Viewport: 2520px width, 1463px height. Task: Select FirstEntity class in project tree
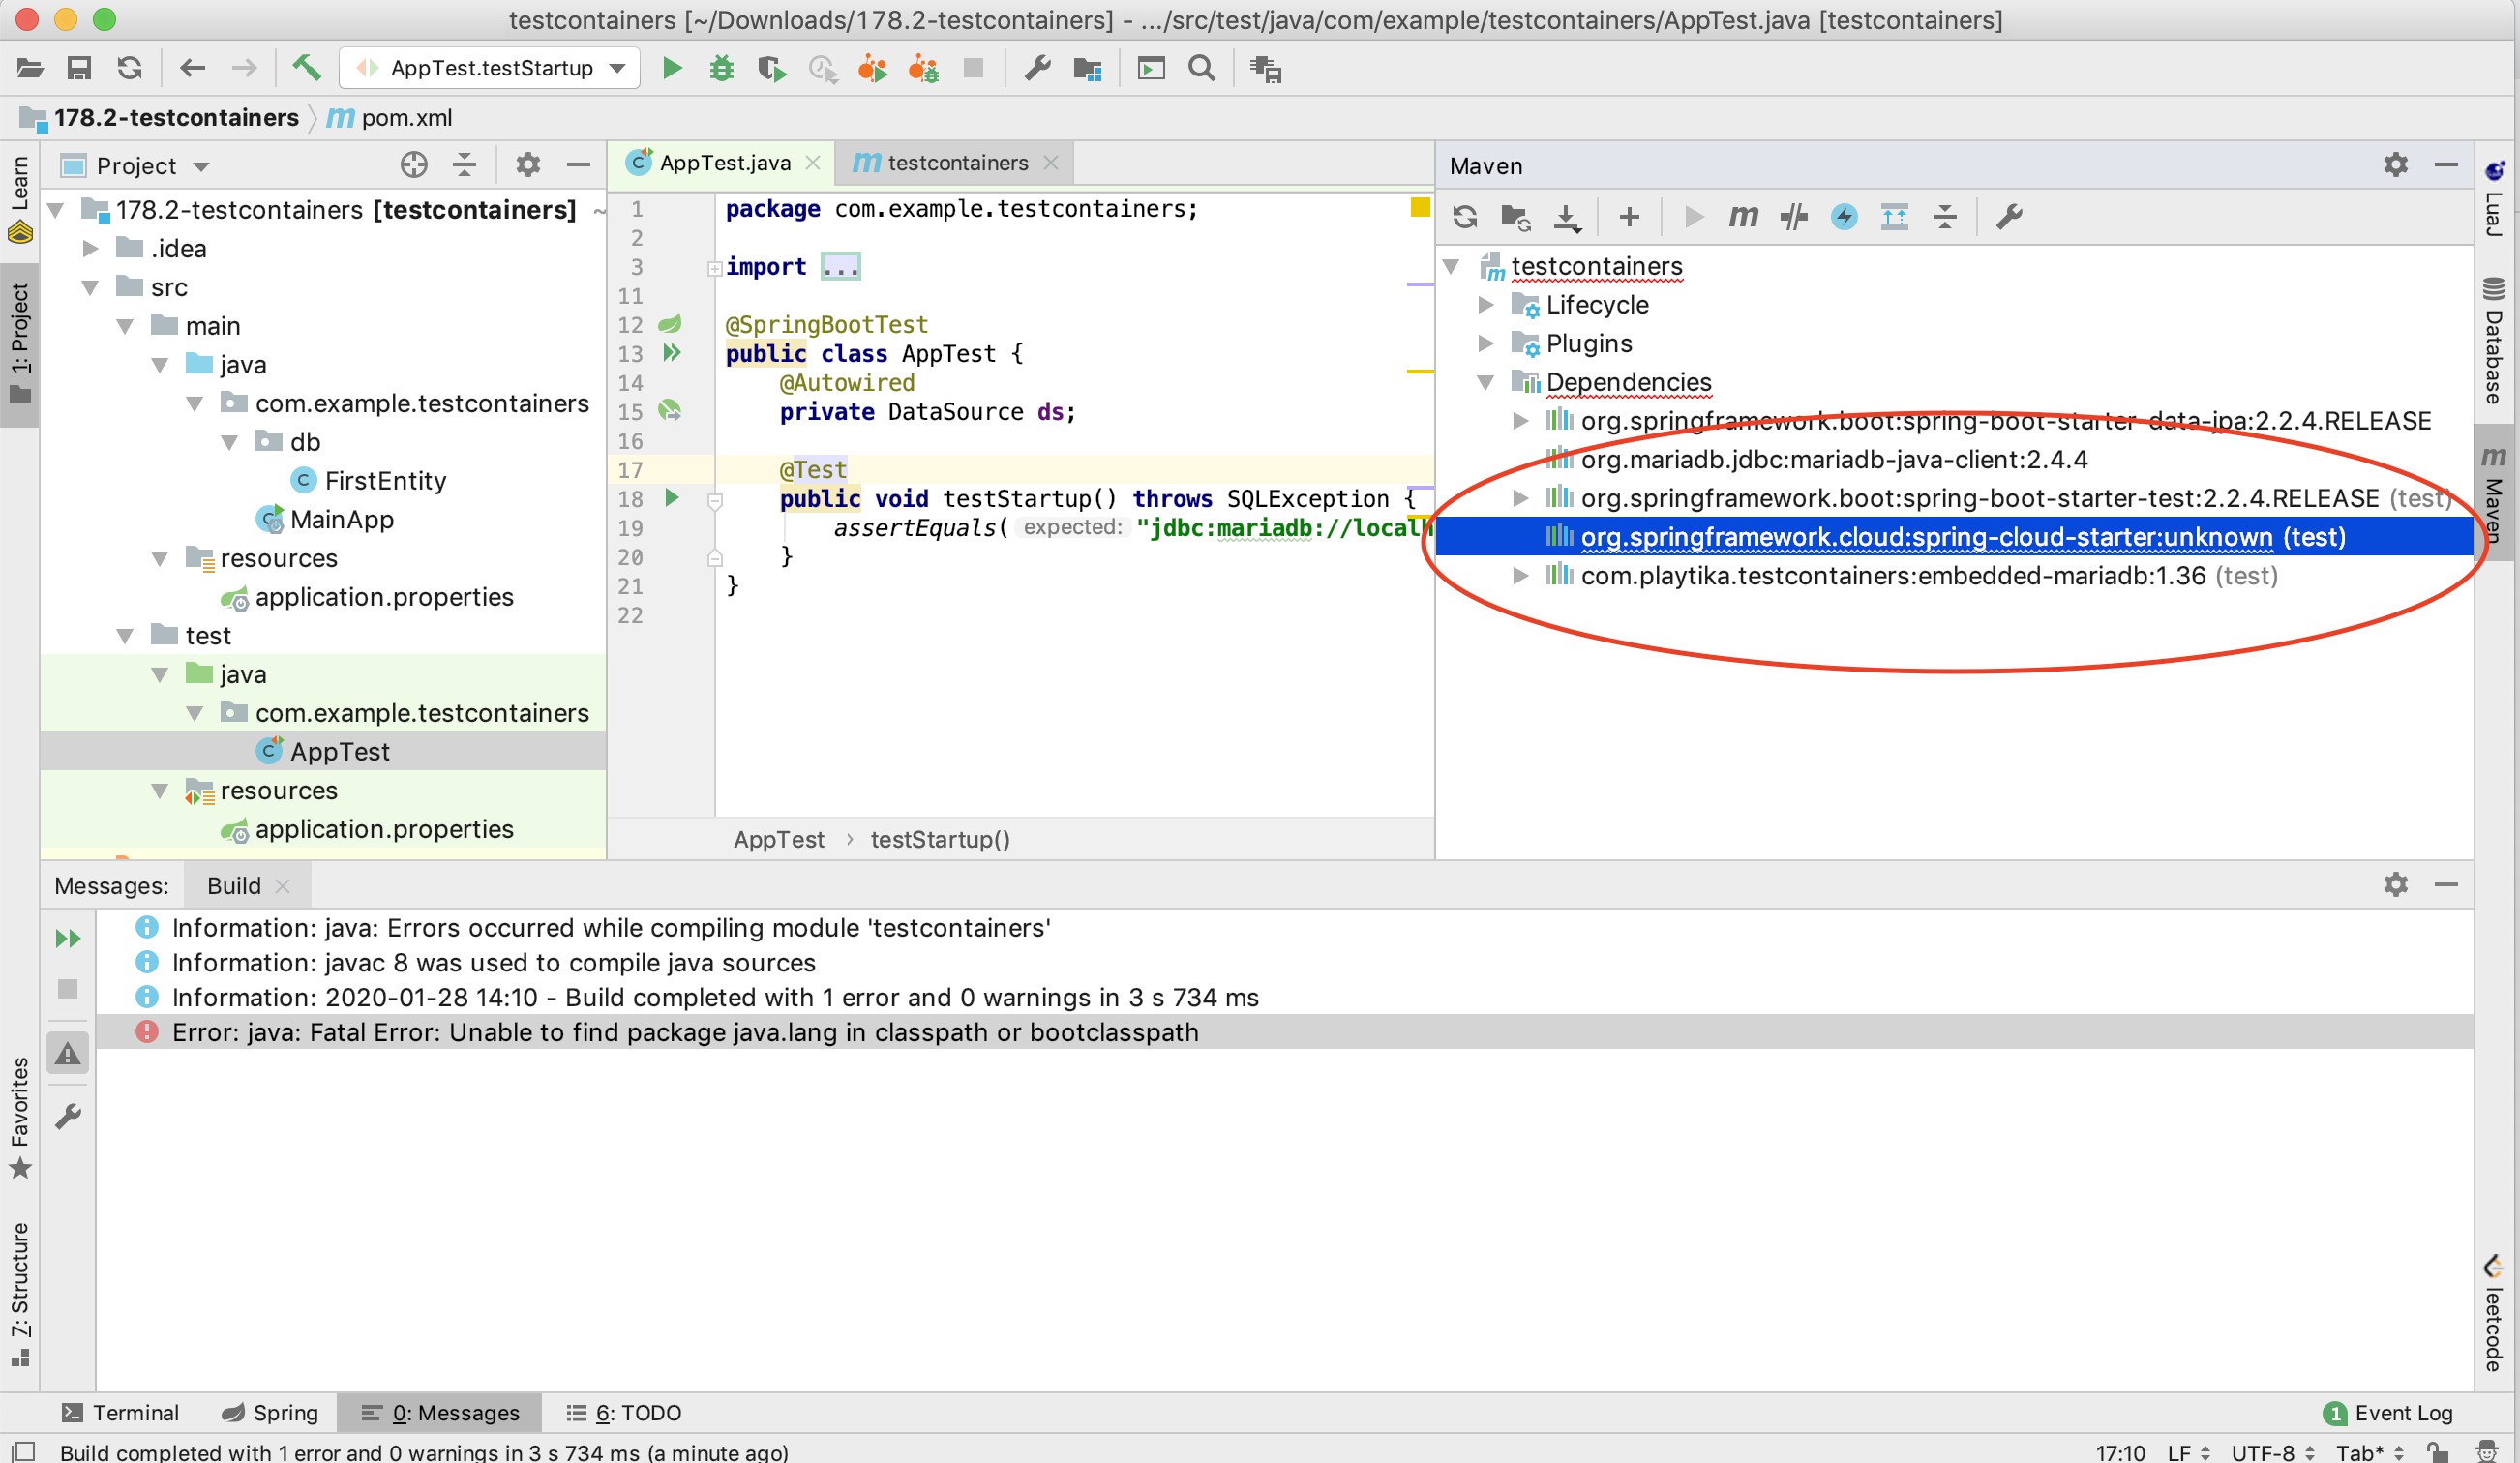pos(385,481)
